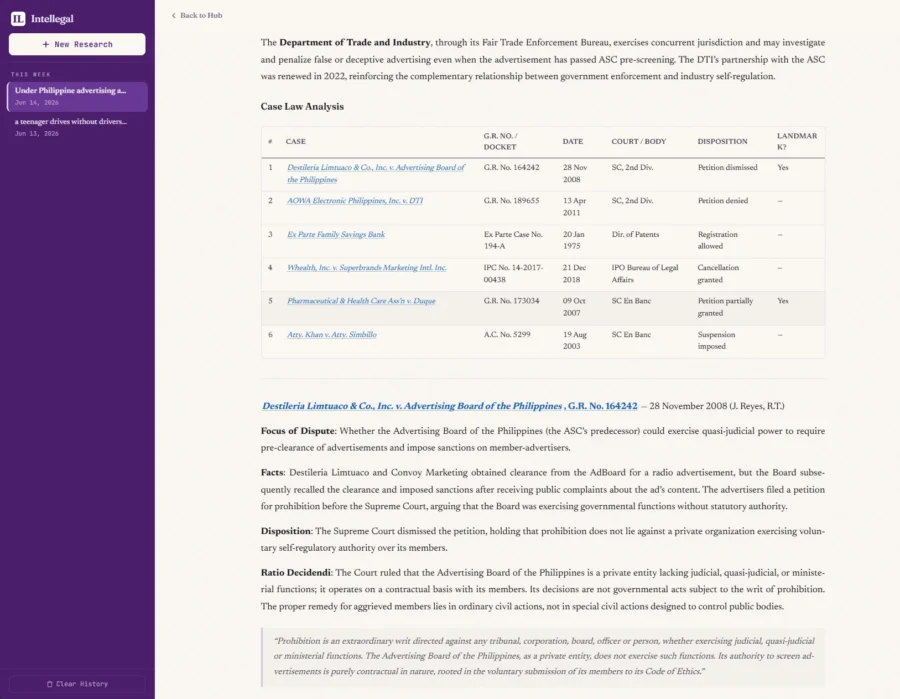Start a New Research session
This screenshot has width=900, height=699.
77,44
